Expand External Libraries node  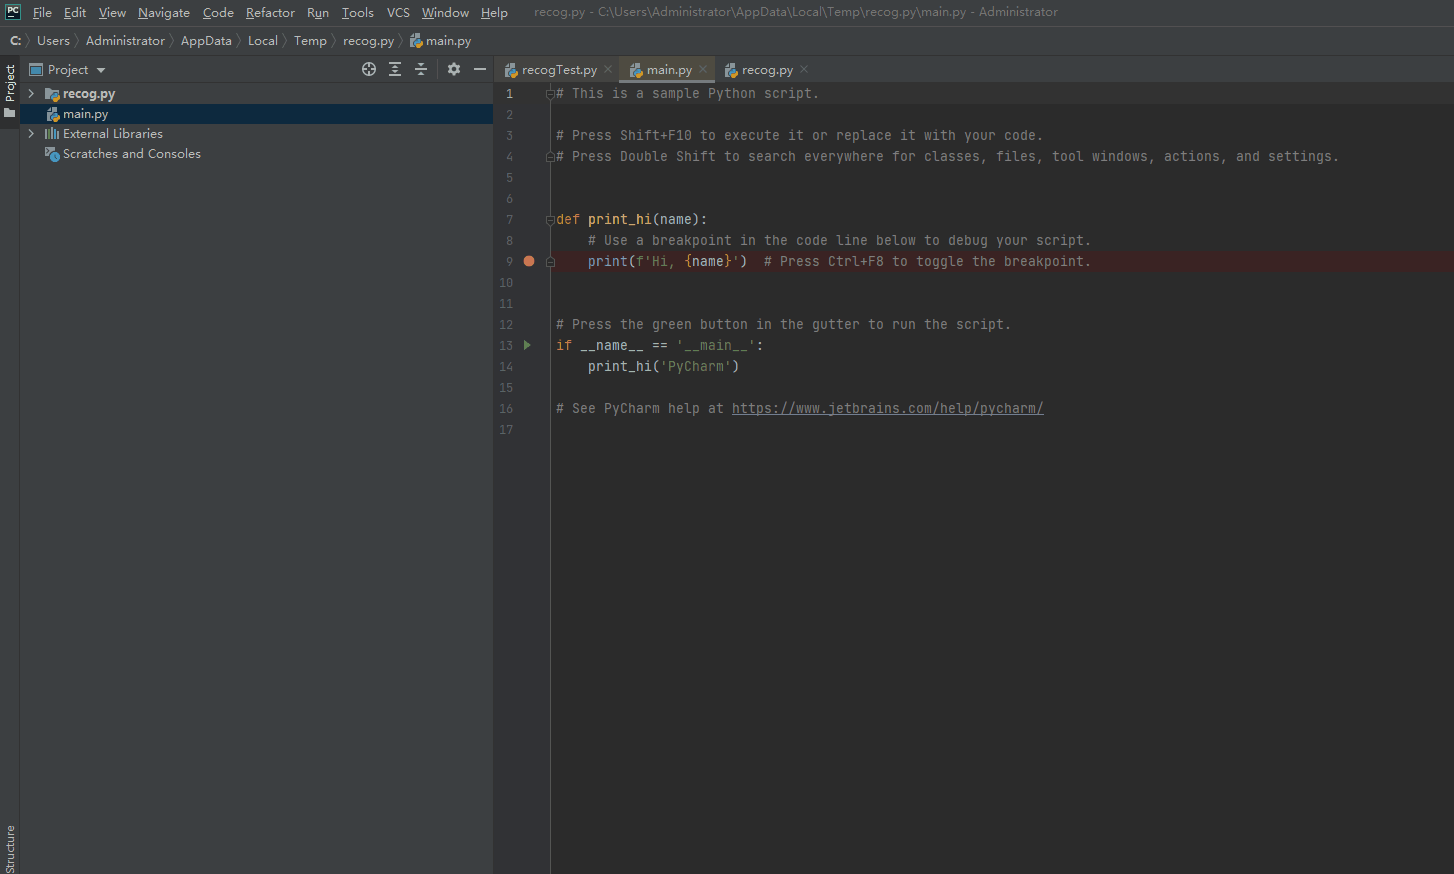(x=31, y=133)
